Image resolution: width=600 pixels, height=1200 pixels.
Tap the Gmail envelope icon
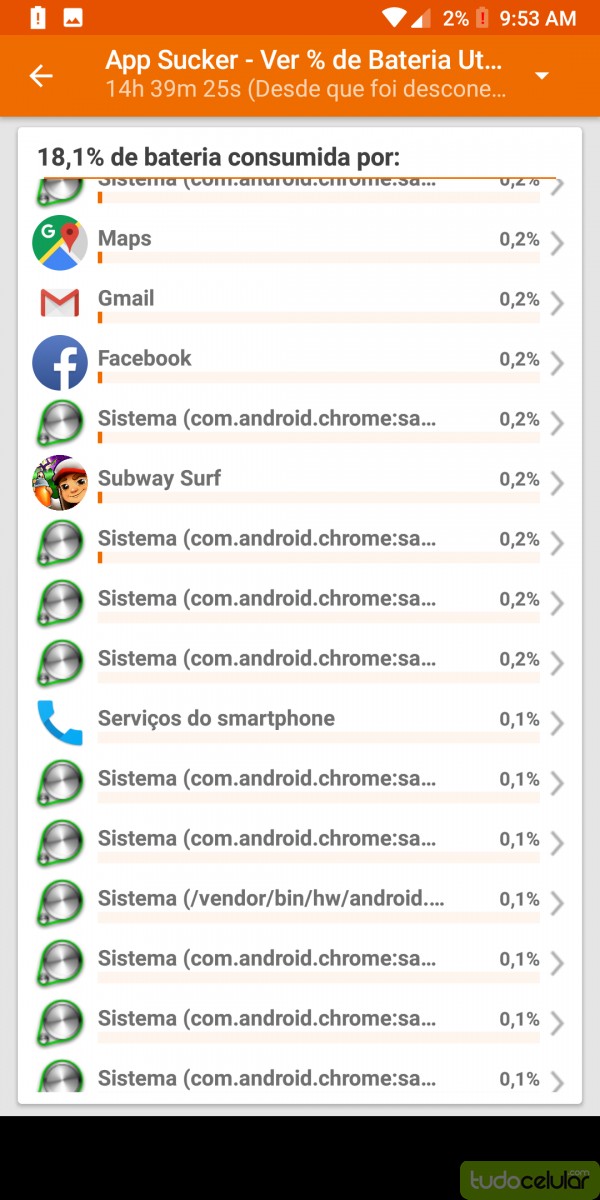60,302
